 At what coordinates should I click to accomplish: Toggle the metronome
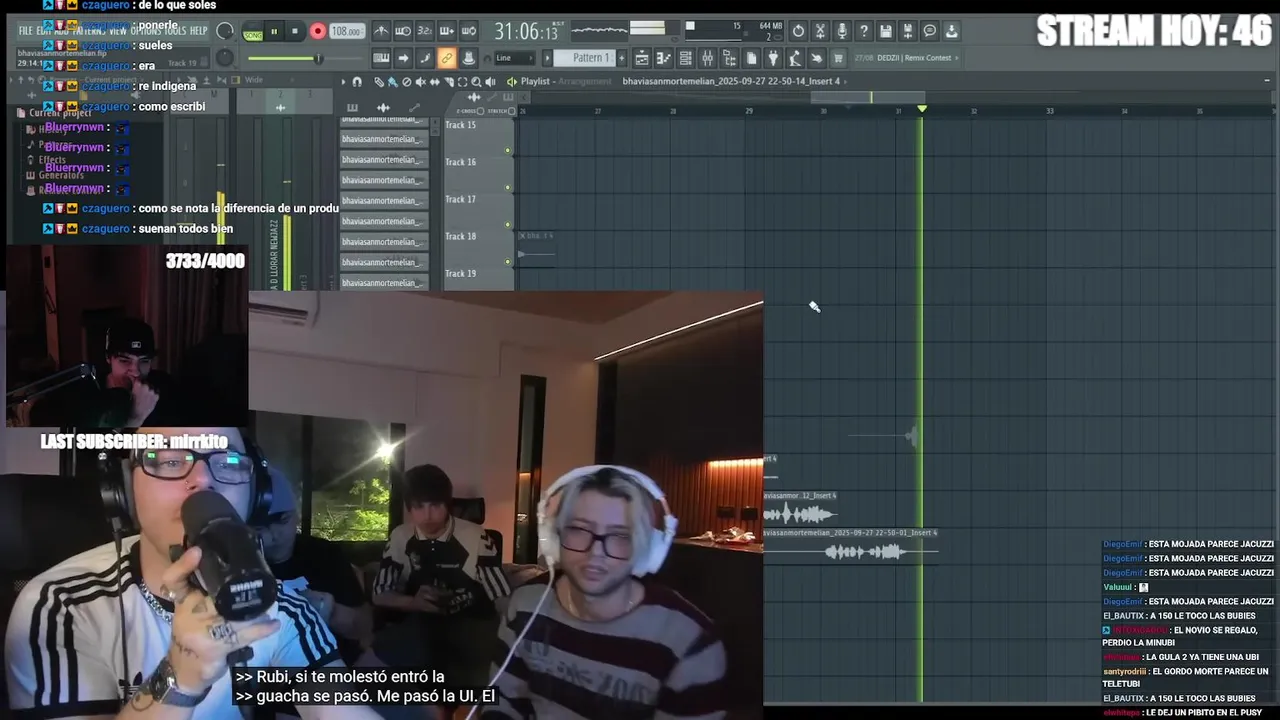(381, 31)
